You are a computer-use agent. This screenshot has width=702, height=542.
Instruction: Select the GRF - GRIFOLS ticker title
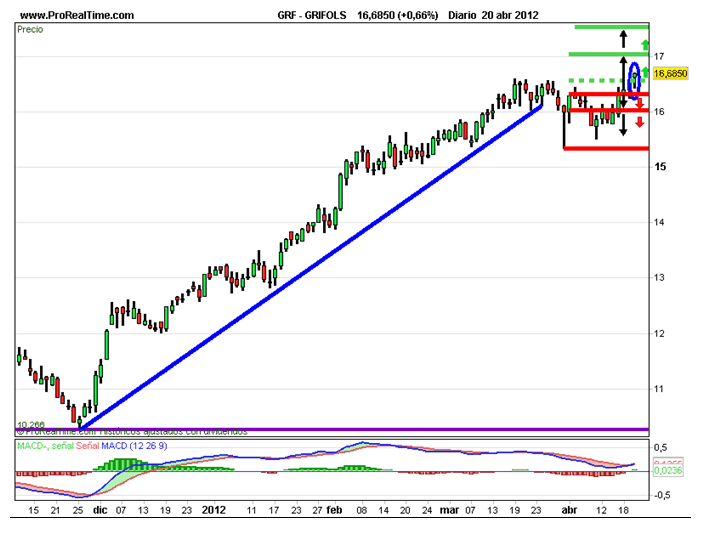click(312, 15)
